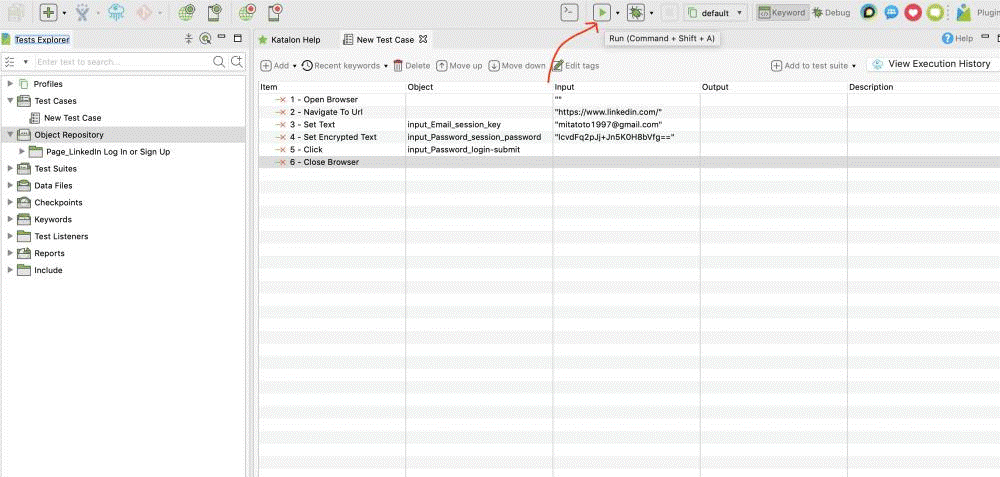This screenshot has height=477, width=1000.
Task: Switch to Debug perspective
Action: (831, 13)
